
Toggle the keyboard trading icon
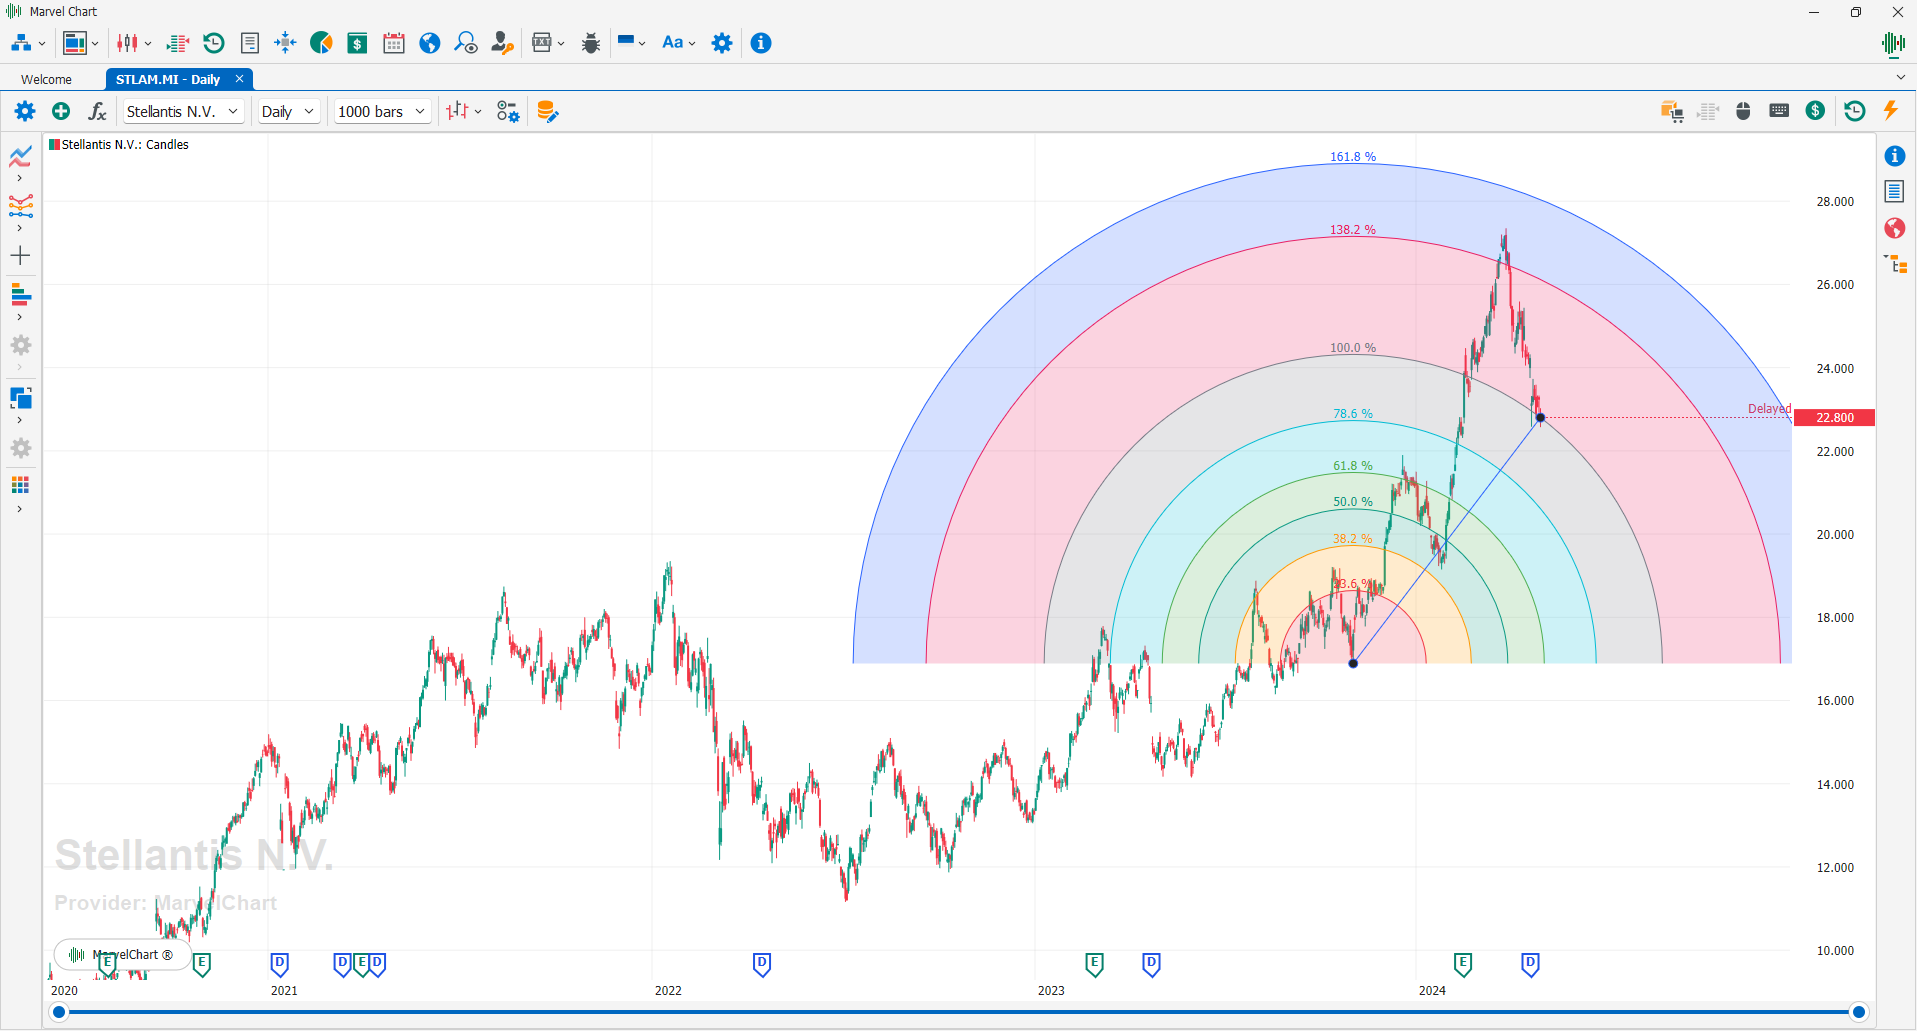1779,111
